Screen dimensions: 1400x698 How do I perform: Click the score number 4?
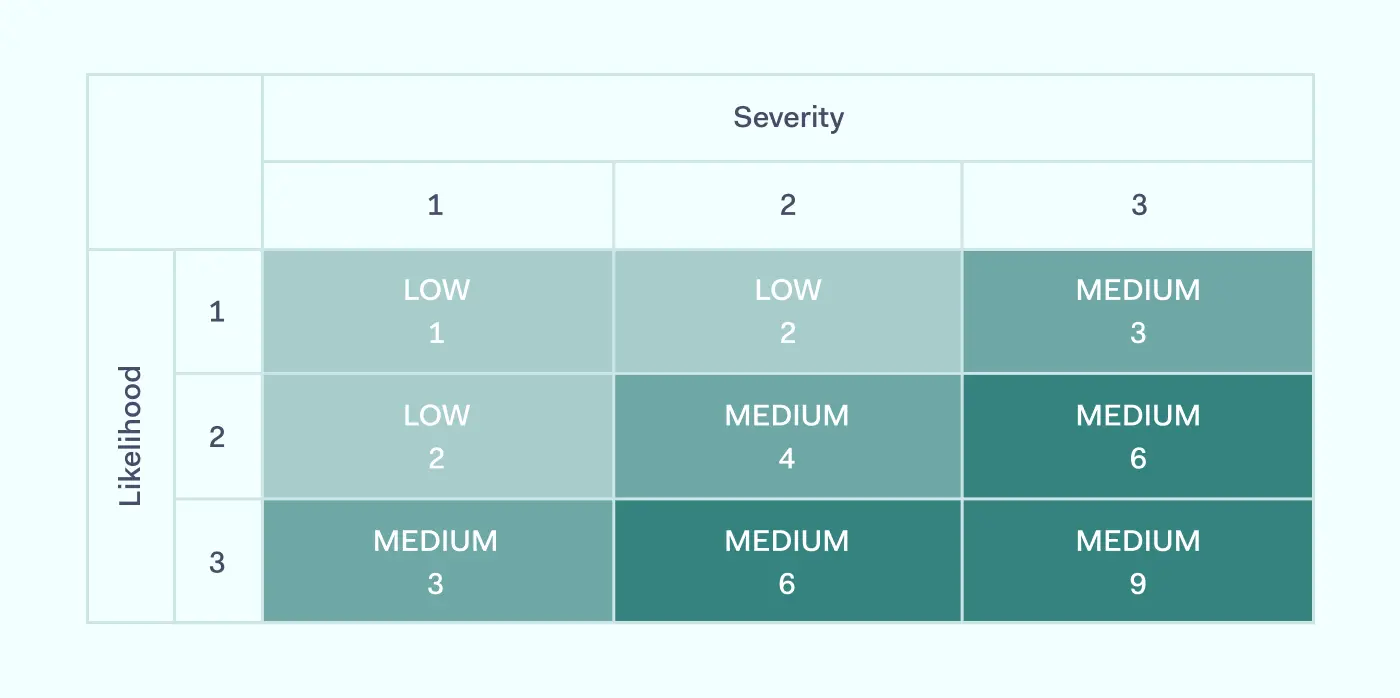787,459
